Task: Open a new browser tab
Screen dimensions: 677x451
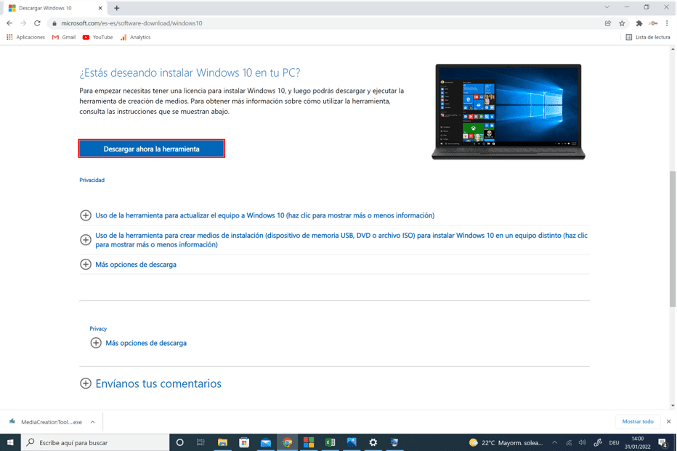Action: click(x=117, y=7)
